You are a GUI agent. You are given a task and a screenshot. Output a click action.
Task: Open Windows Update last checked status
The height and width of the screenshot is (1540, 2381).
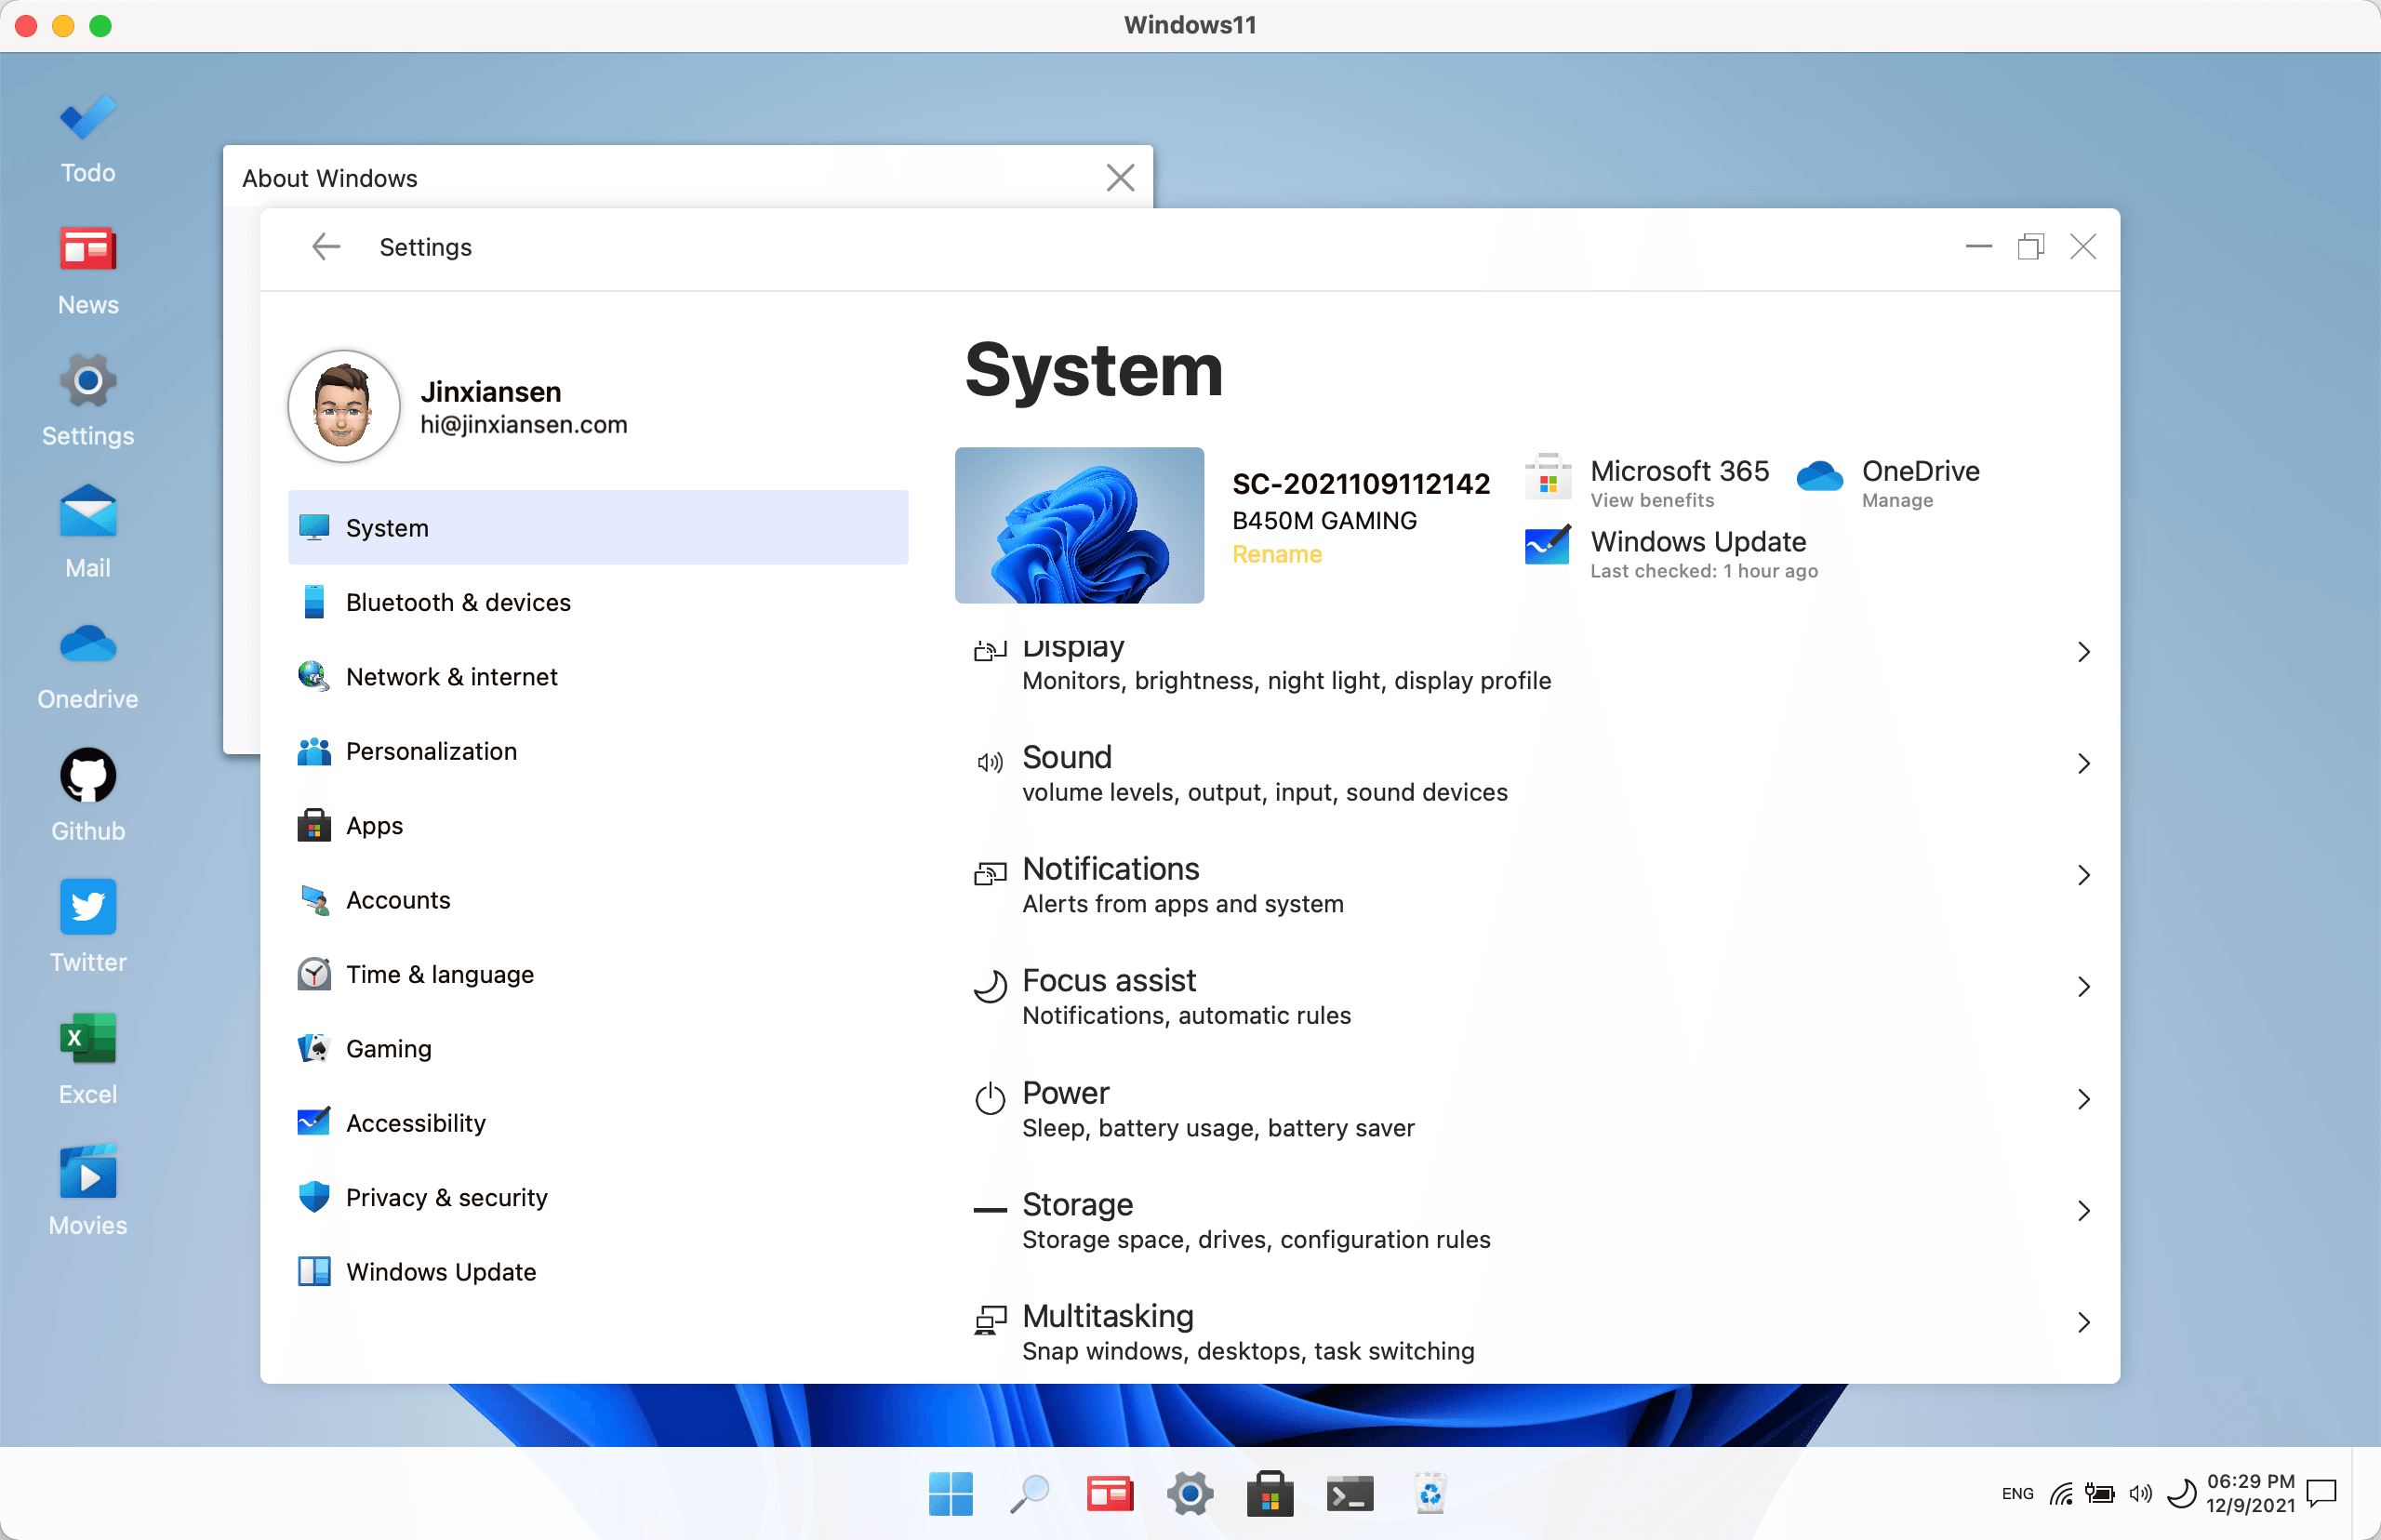pyautogui.click(x=1671, y=552)
